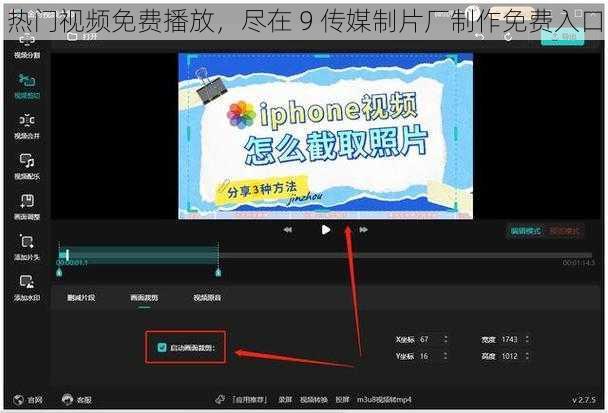Click the rewind button left of play
This screenshot has height=413, width=608.
coord(288,230)
